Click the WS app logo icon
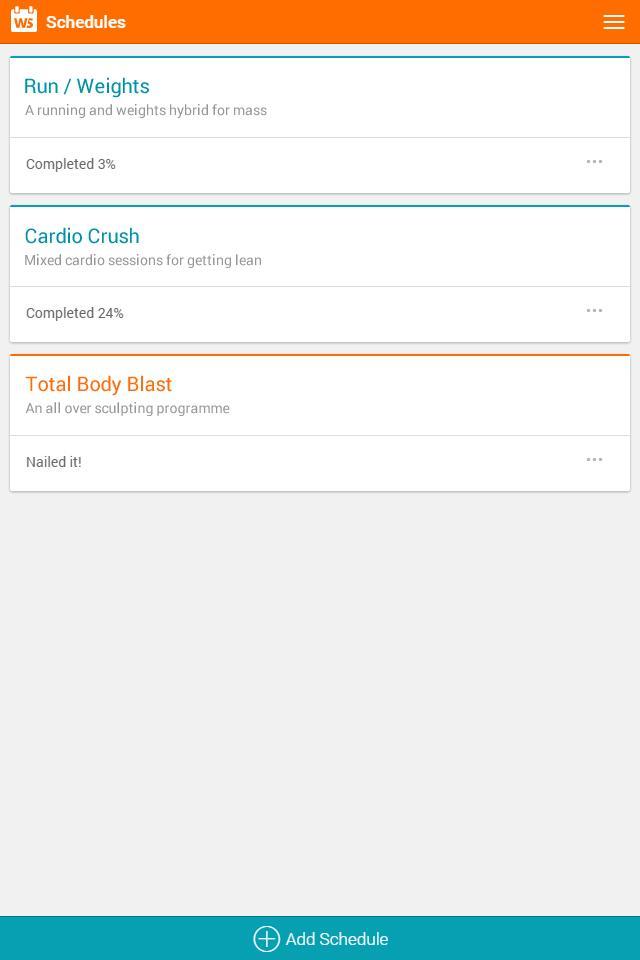 pyautogui.click(x=23, y=19)
